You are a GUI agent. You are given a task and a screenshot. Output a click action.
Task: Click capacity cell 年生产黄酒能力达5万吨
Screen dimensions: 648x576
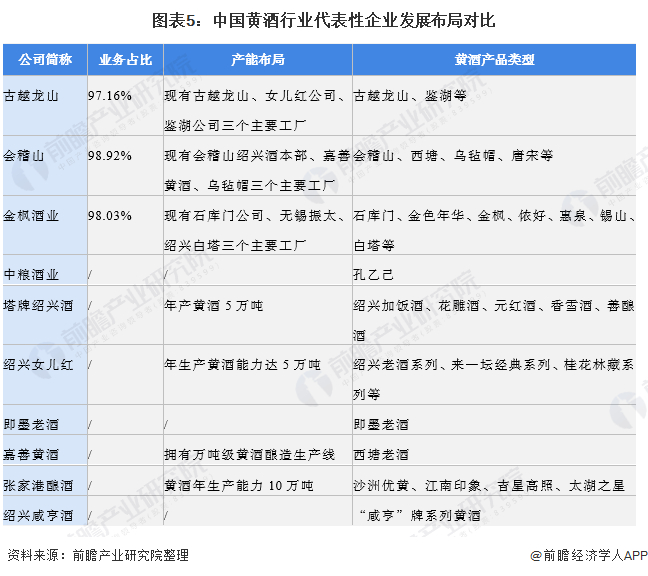[x=258, y=374]
